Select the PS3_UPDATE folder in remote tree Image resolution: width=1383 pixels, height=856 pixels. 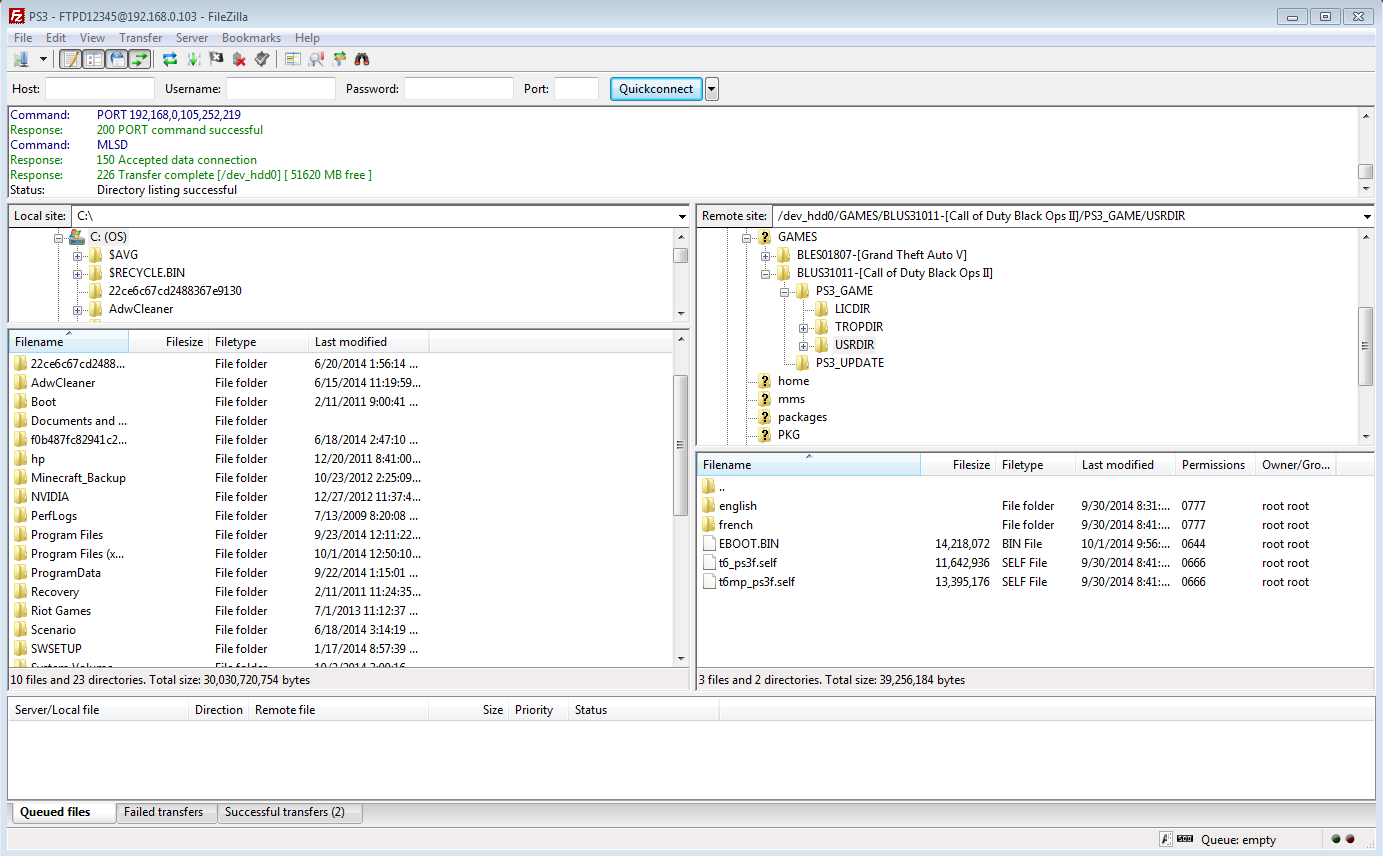(x=850, y=363)
